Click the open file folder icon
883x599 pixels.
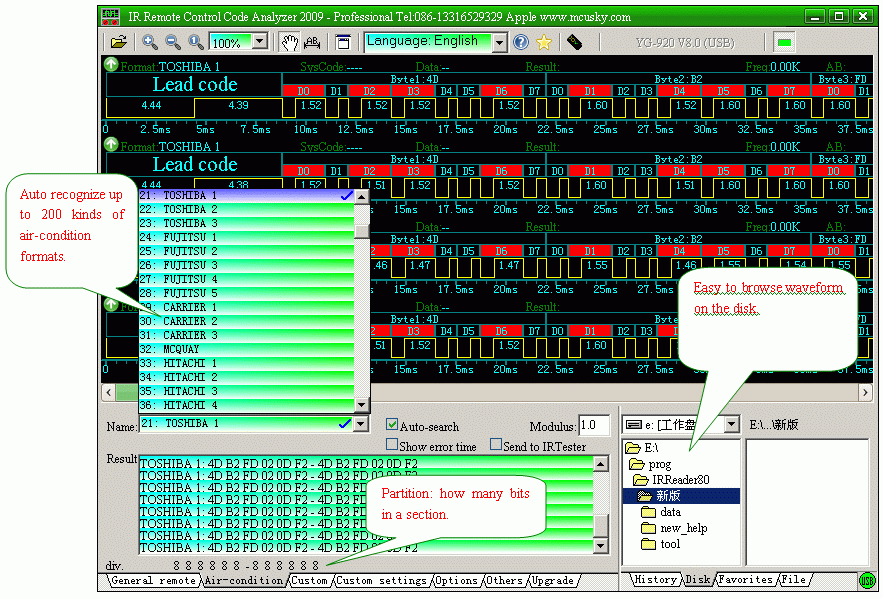click(x=119, y=42)
